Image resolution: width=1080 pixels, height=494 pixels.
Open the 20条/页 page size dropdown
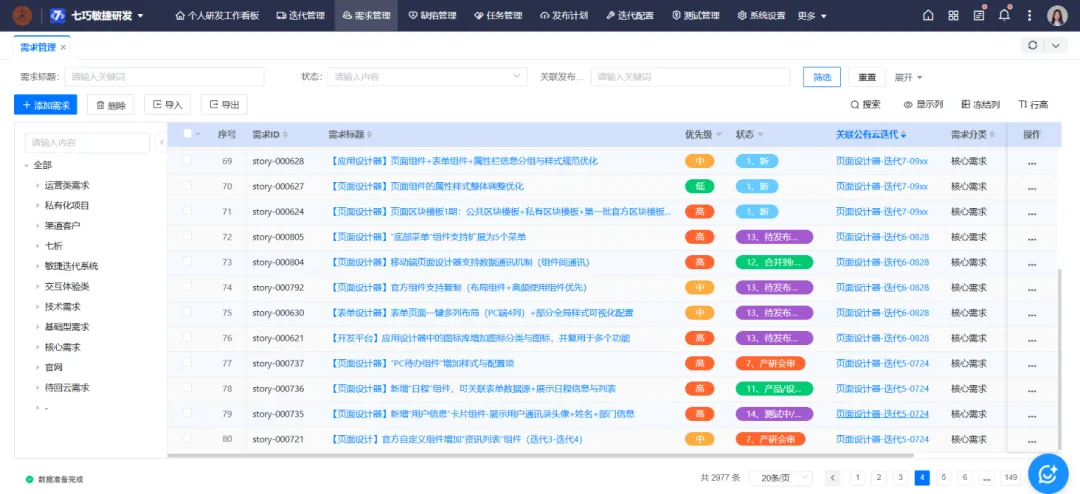783,478
